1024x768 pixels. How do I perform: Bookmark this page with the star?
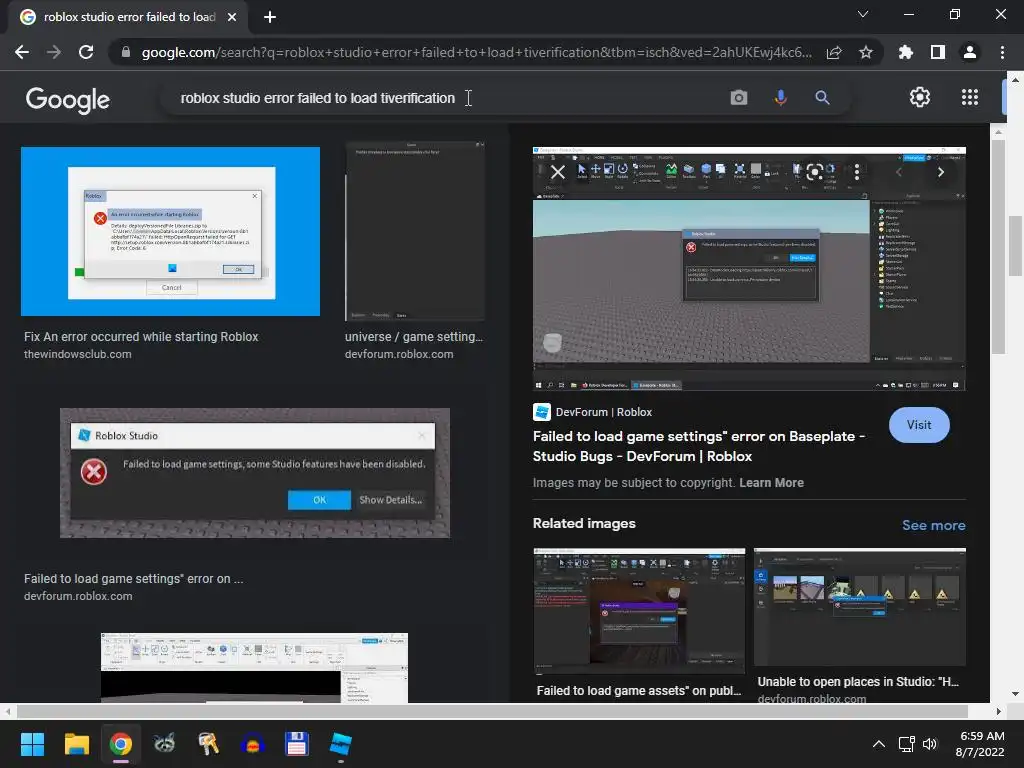pyautogui.click(x=866, y=52)
